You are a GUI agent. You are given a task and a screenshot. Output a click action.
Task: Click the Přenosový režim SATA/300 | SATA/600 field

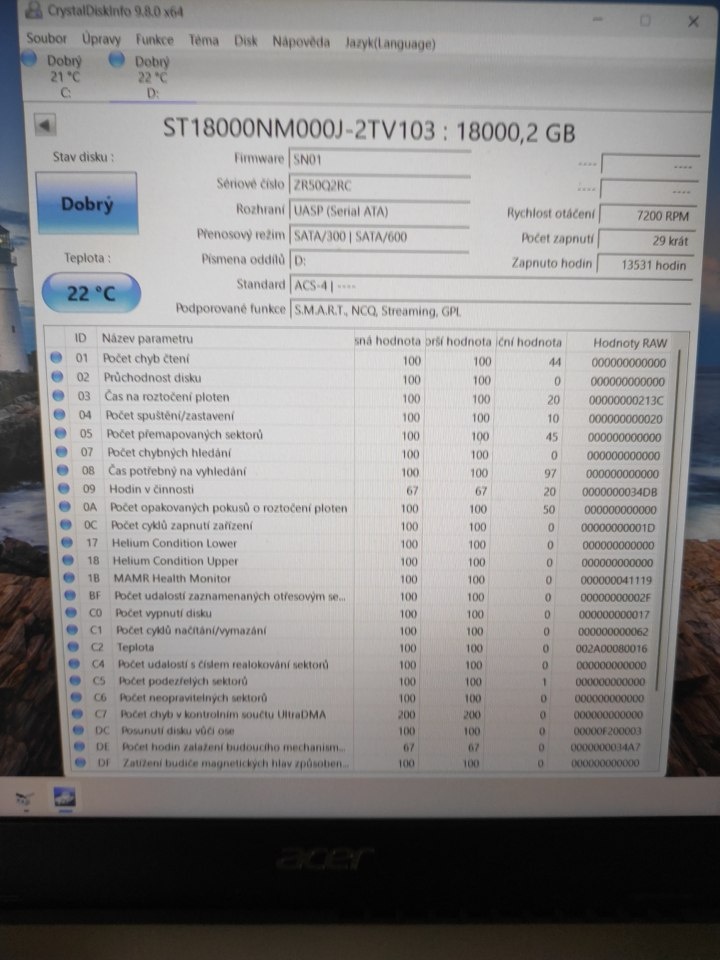tap(379, 236)
